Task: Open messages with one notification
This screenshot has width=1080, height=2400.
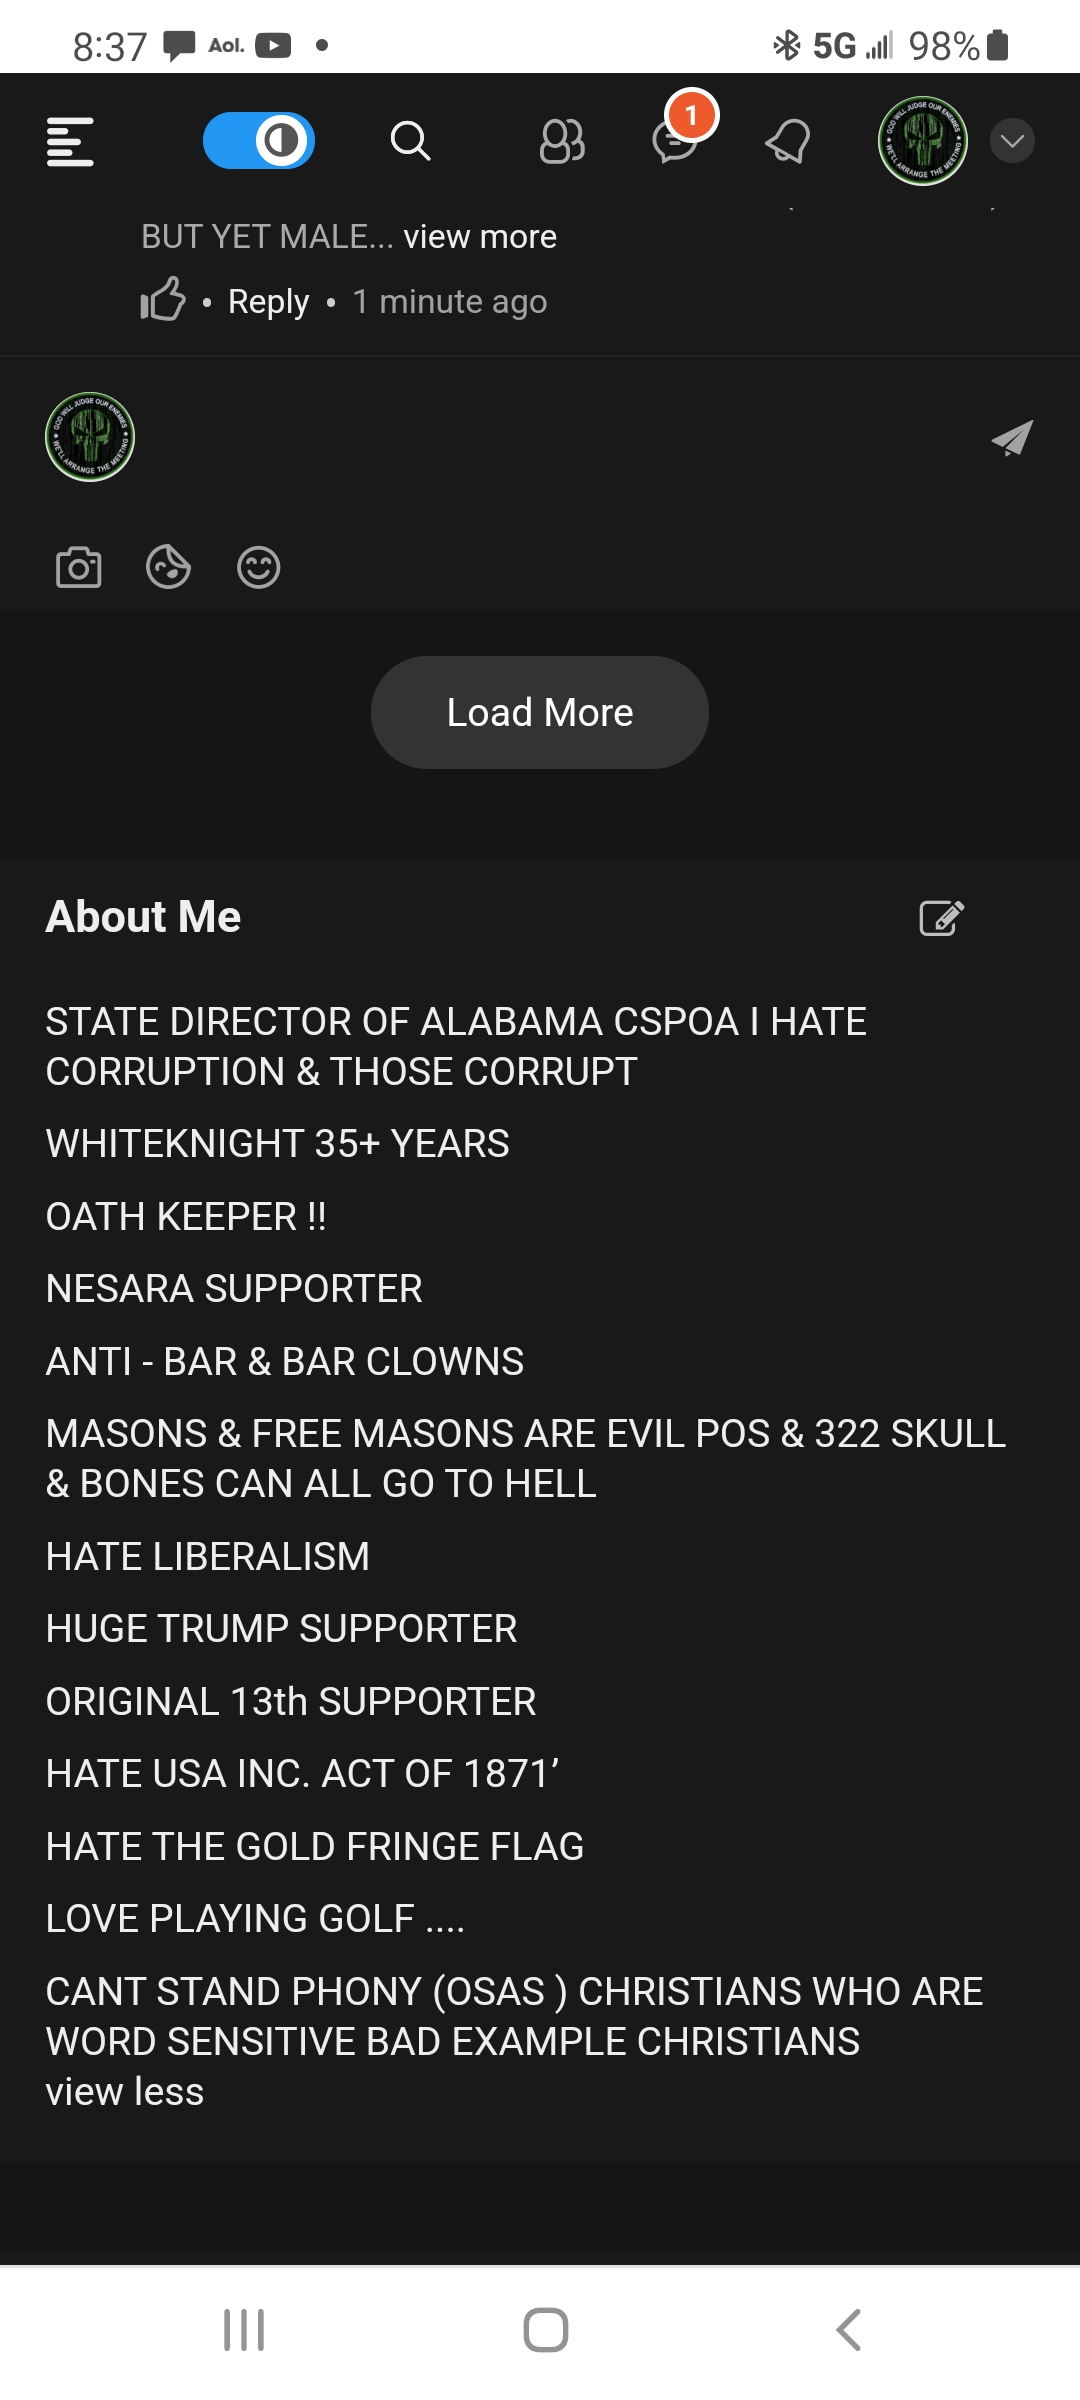Action: pos(676,141)
